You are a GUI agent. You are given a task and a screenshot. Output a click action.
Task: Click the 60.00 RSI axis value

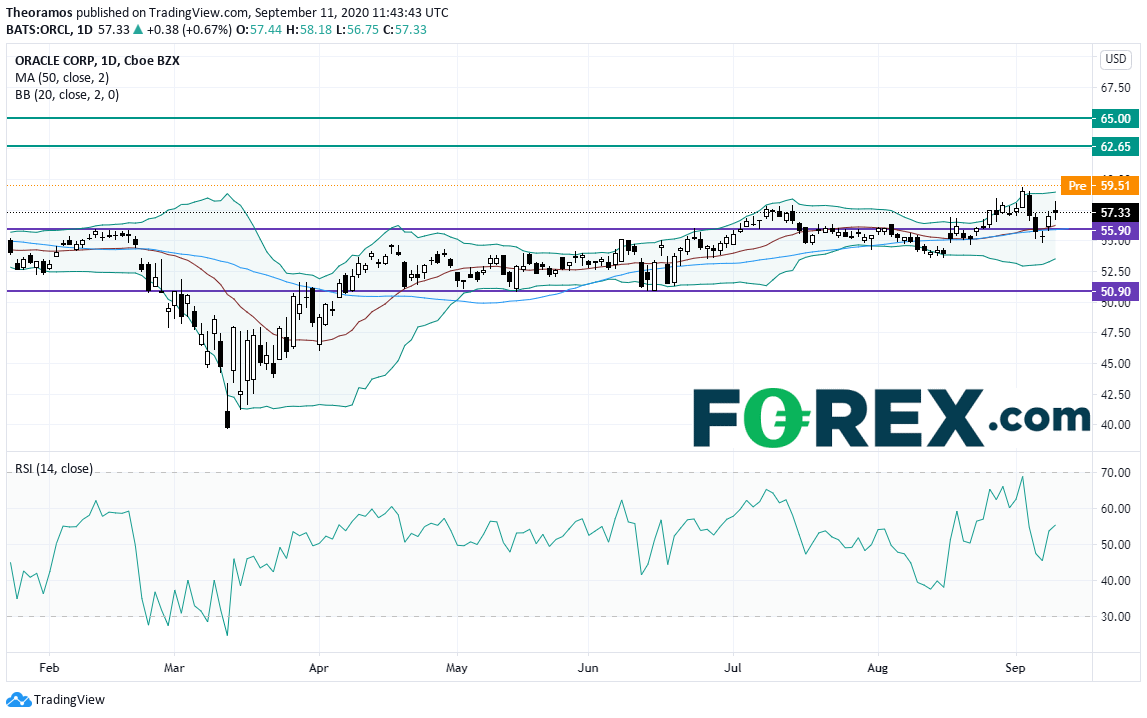click(x=1116, y=509)
